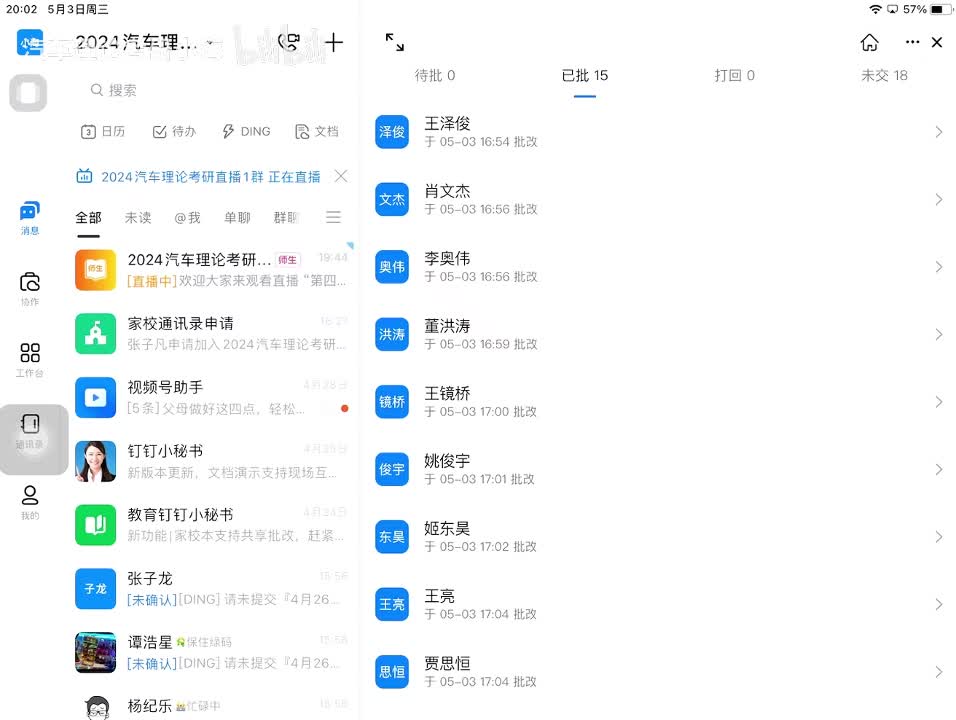Switch to the 打回 0 tab
The image size is (956, 720).
coord(735,76)
